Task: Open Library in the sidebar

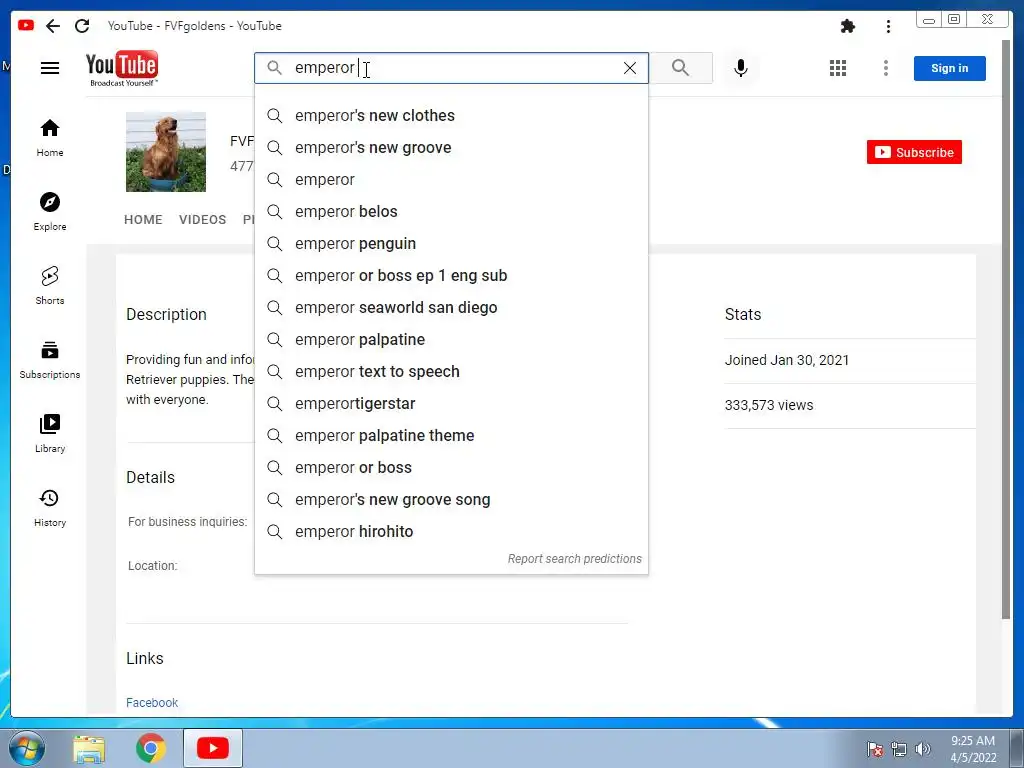Action: pos(50,434)
